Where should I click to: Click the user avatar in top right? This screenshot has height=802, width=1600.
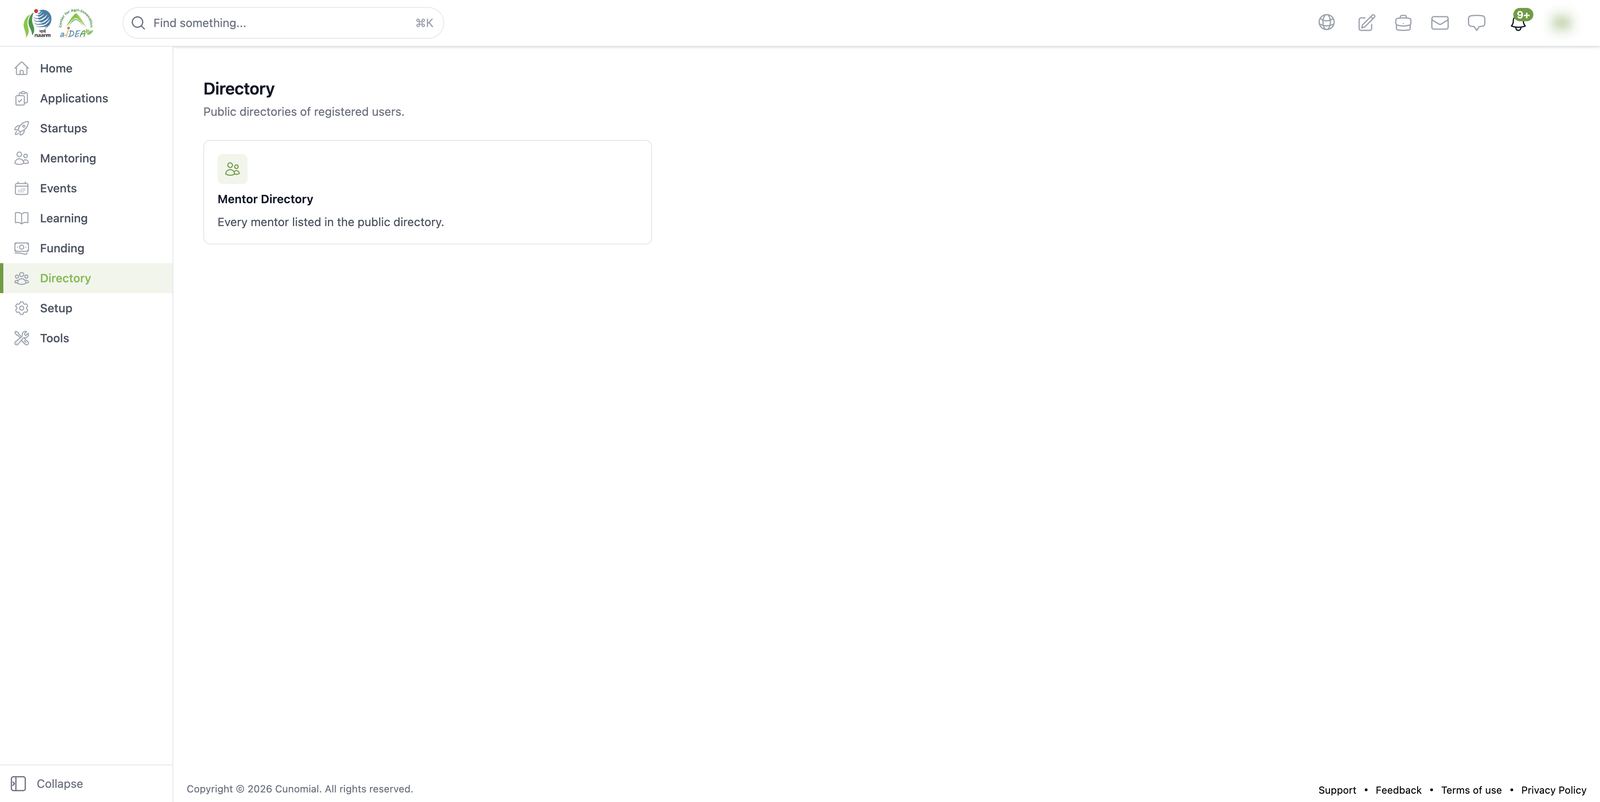point(1561,22)
